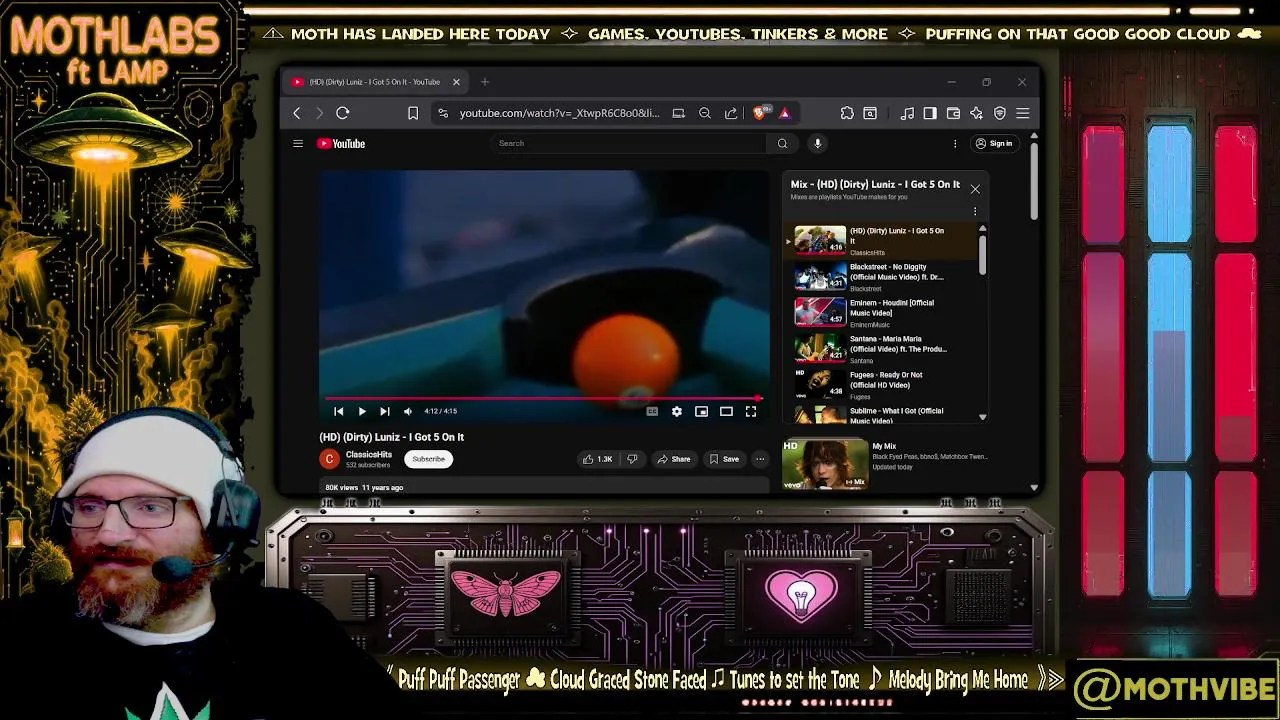Open more actions ellipsis beside Save
Viewport: 1280px width, 720px height.
tap(760, 459)
